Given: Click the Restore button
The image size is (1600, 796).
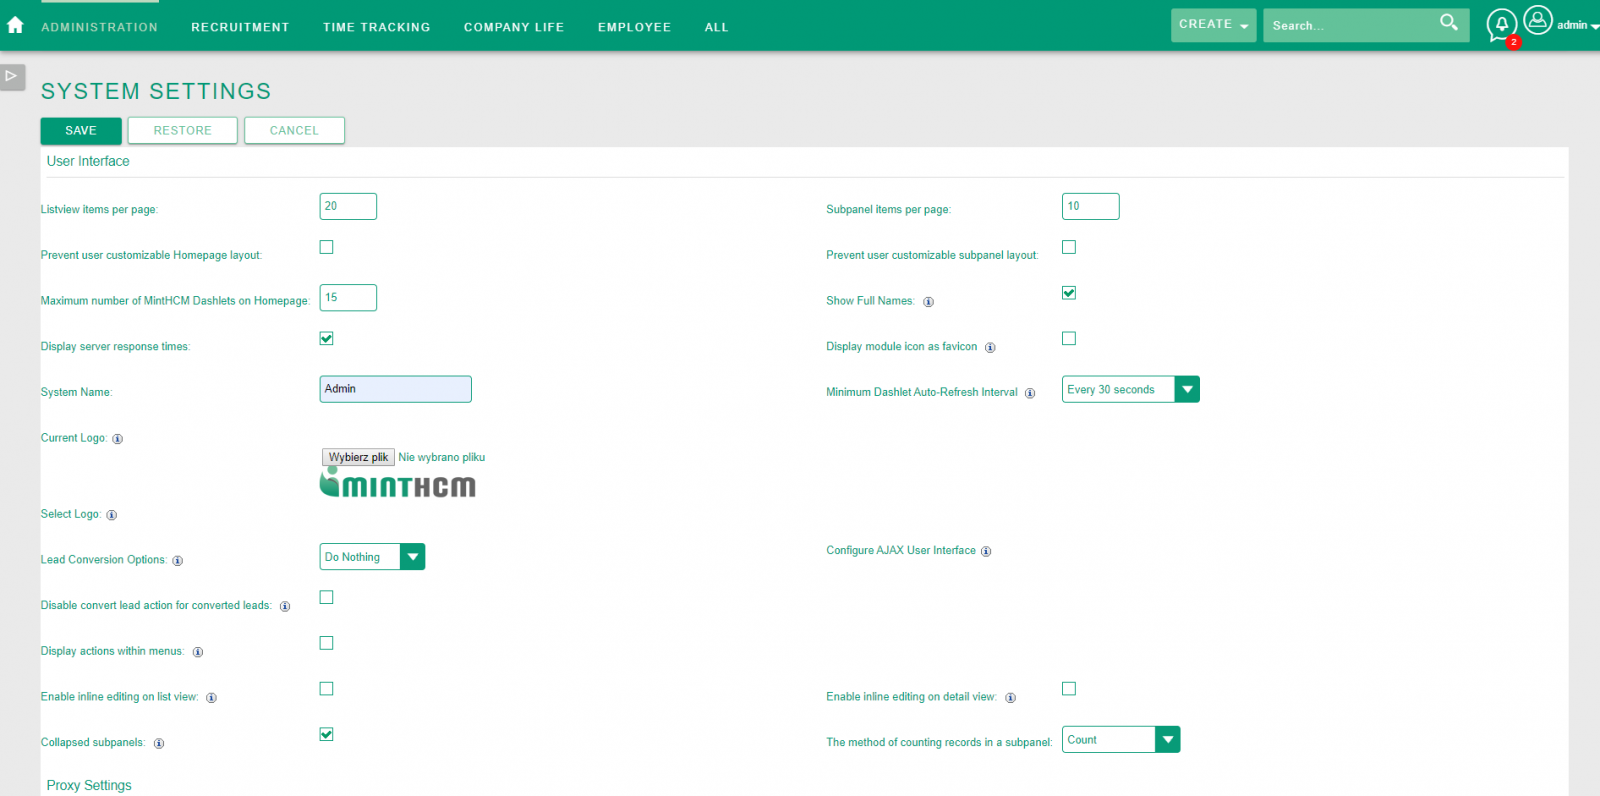Looking at the screenshot, I should pyautogui.click(x=183, y=131).
